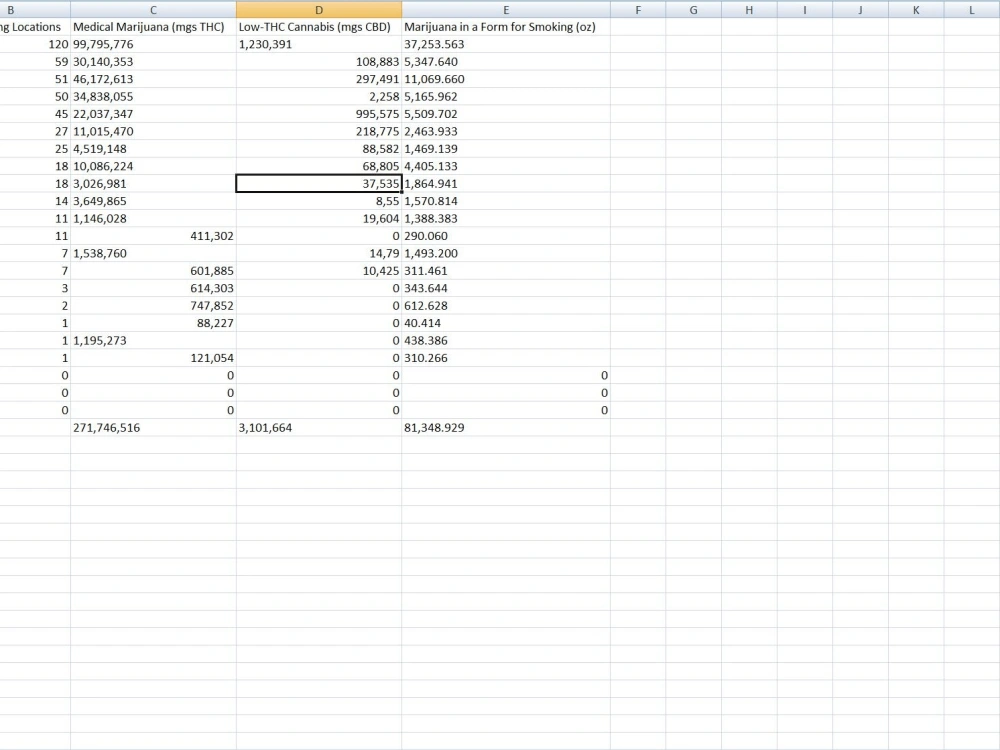The width and height of the screenshot is (1000, 750).
Task: Click 'Marijuana in a Form for Smoking (oz)' cell
Action: click(506, 27)
